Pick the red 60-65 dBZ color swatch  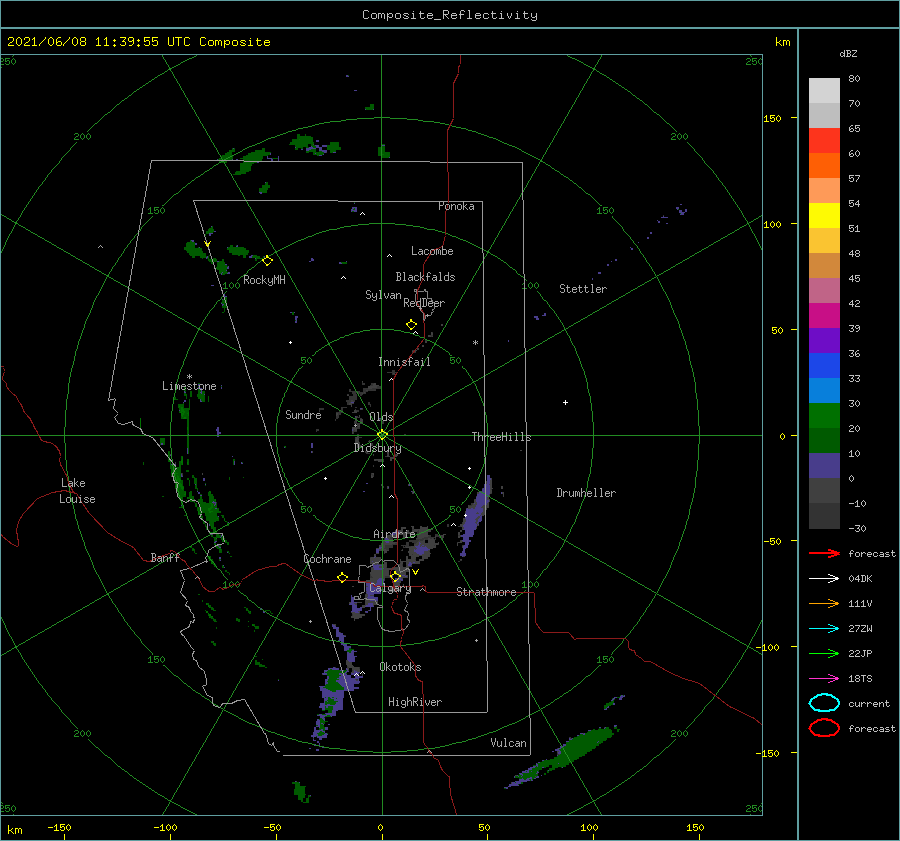coord(824,141)
